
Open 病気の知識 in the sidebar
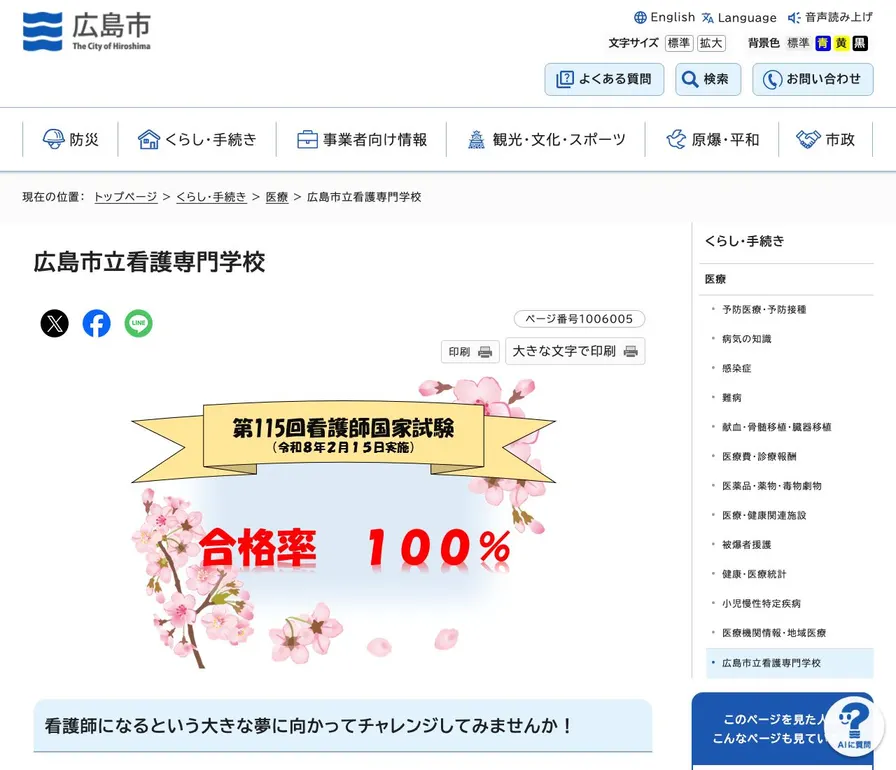click(746, 339)
